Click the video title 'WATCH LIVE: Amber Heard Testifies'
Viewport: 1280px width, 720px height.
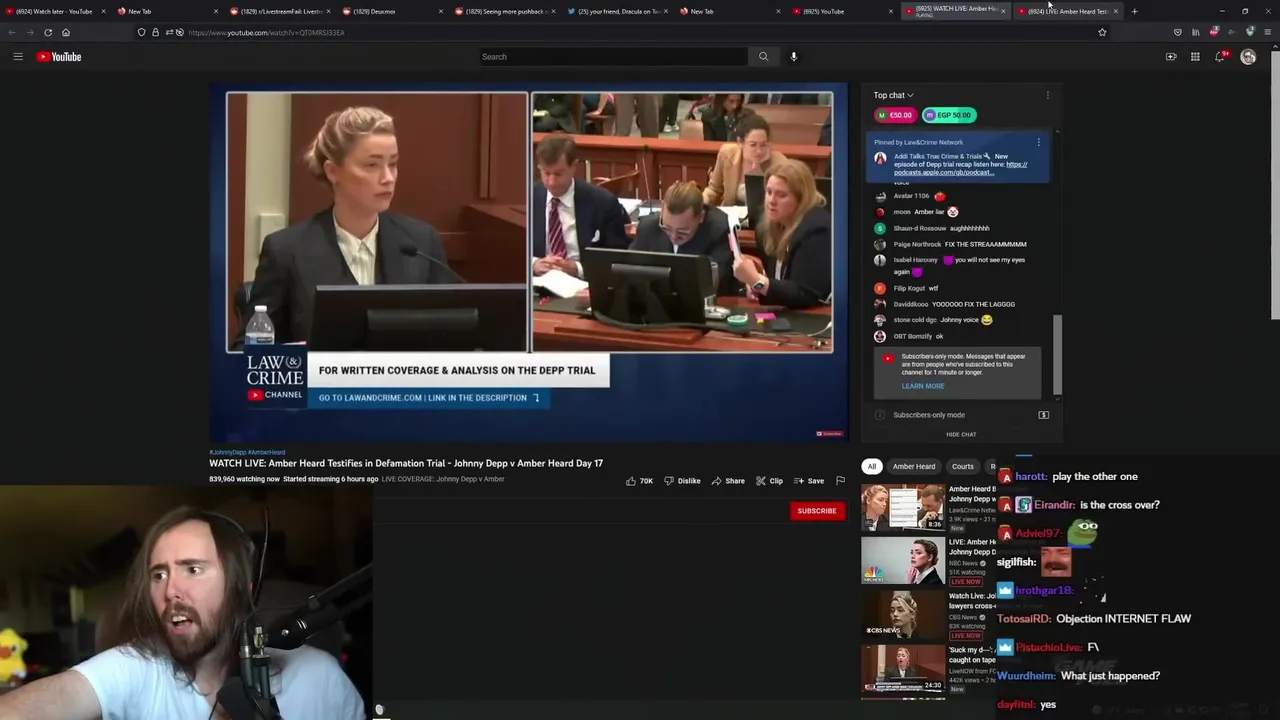[x=406, y=464]
